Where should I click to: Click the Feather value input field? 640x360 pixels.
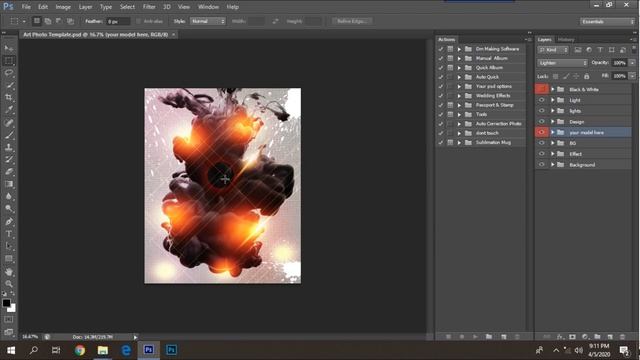(x=118, y=21)
